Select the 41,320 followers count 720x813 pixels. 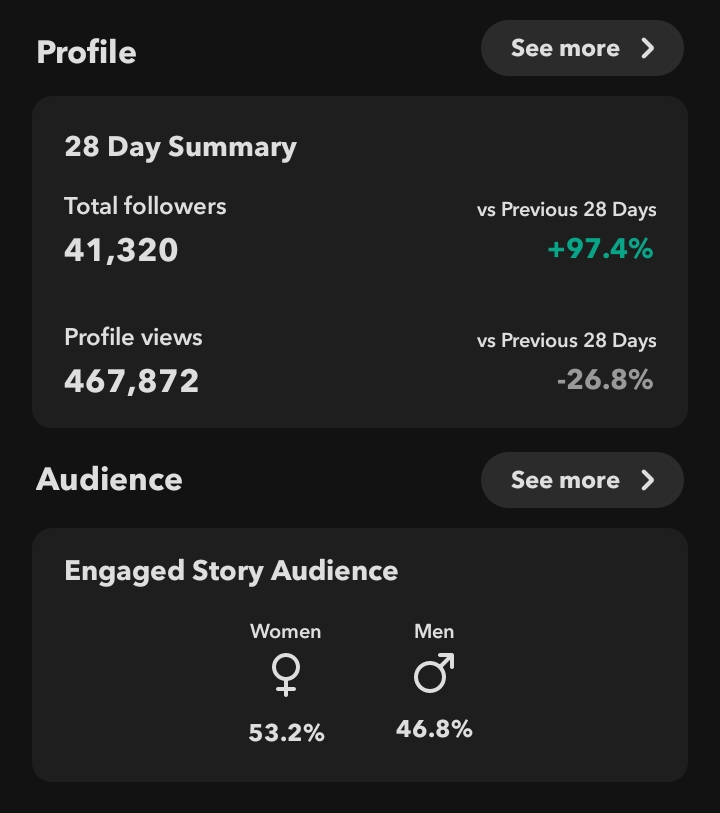coord(121,250)
